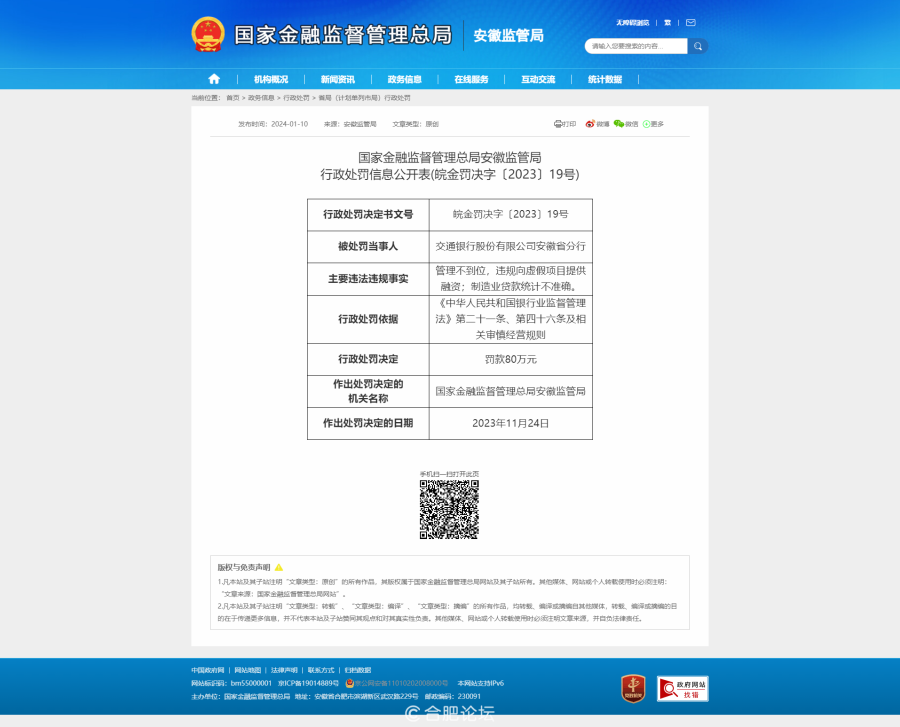The image size is (900, 727).
Task: Click the search magnifier button
Action: (698, 46)
